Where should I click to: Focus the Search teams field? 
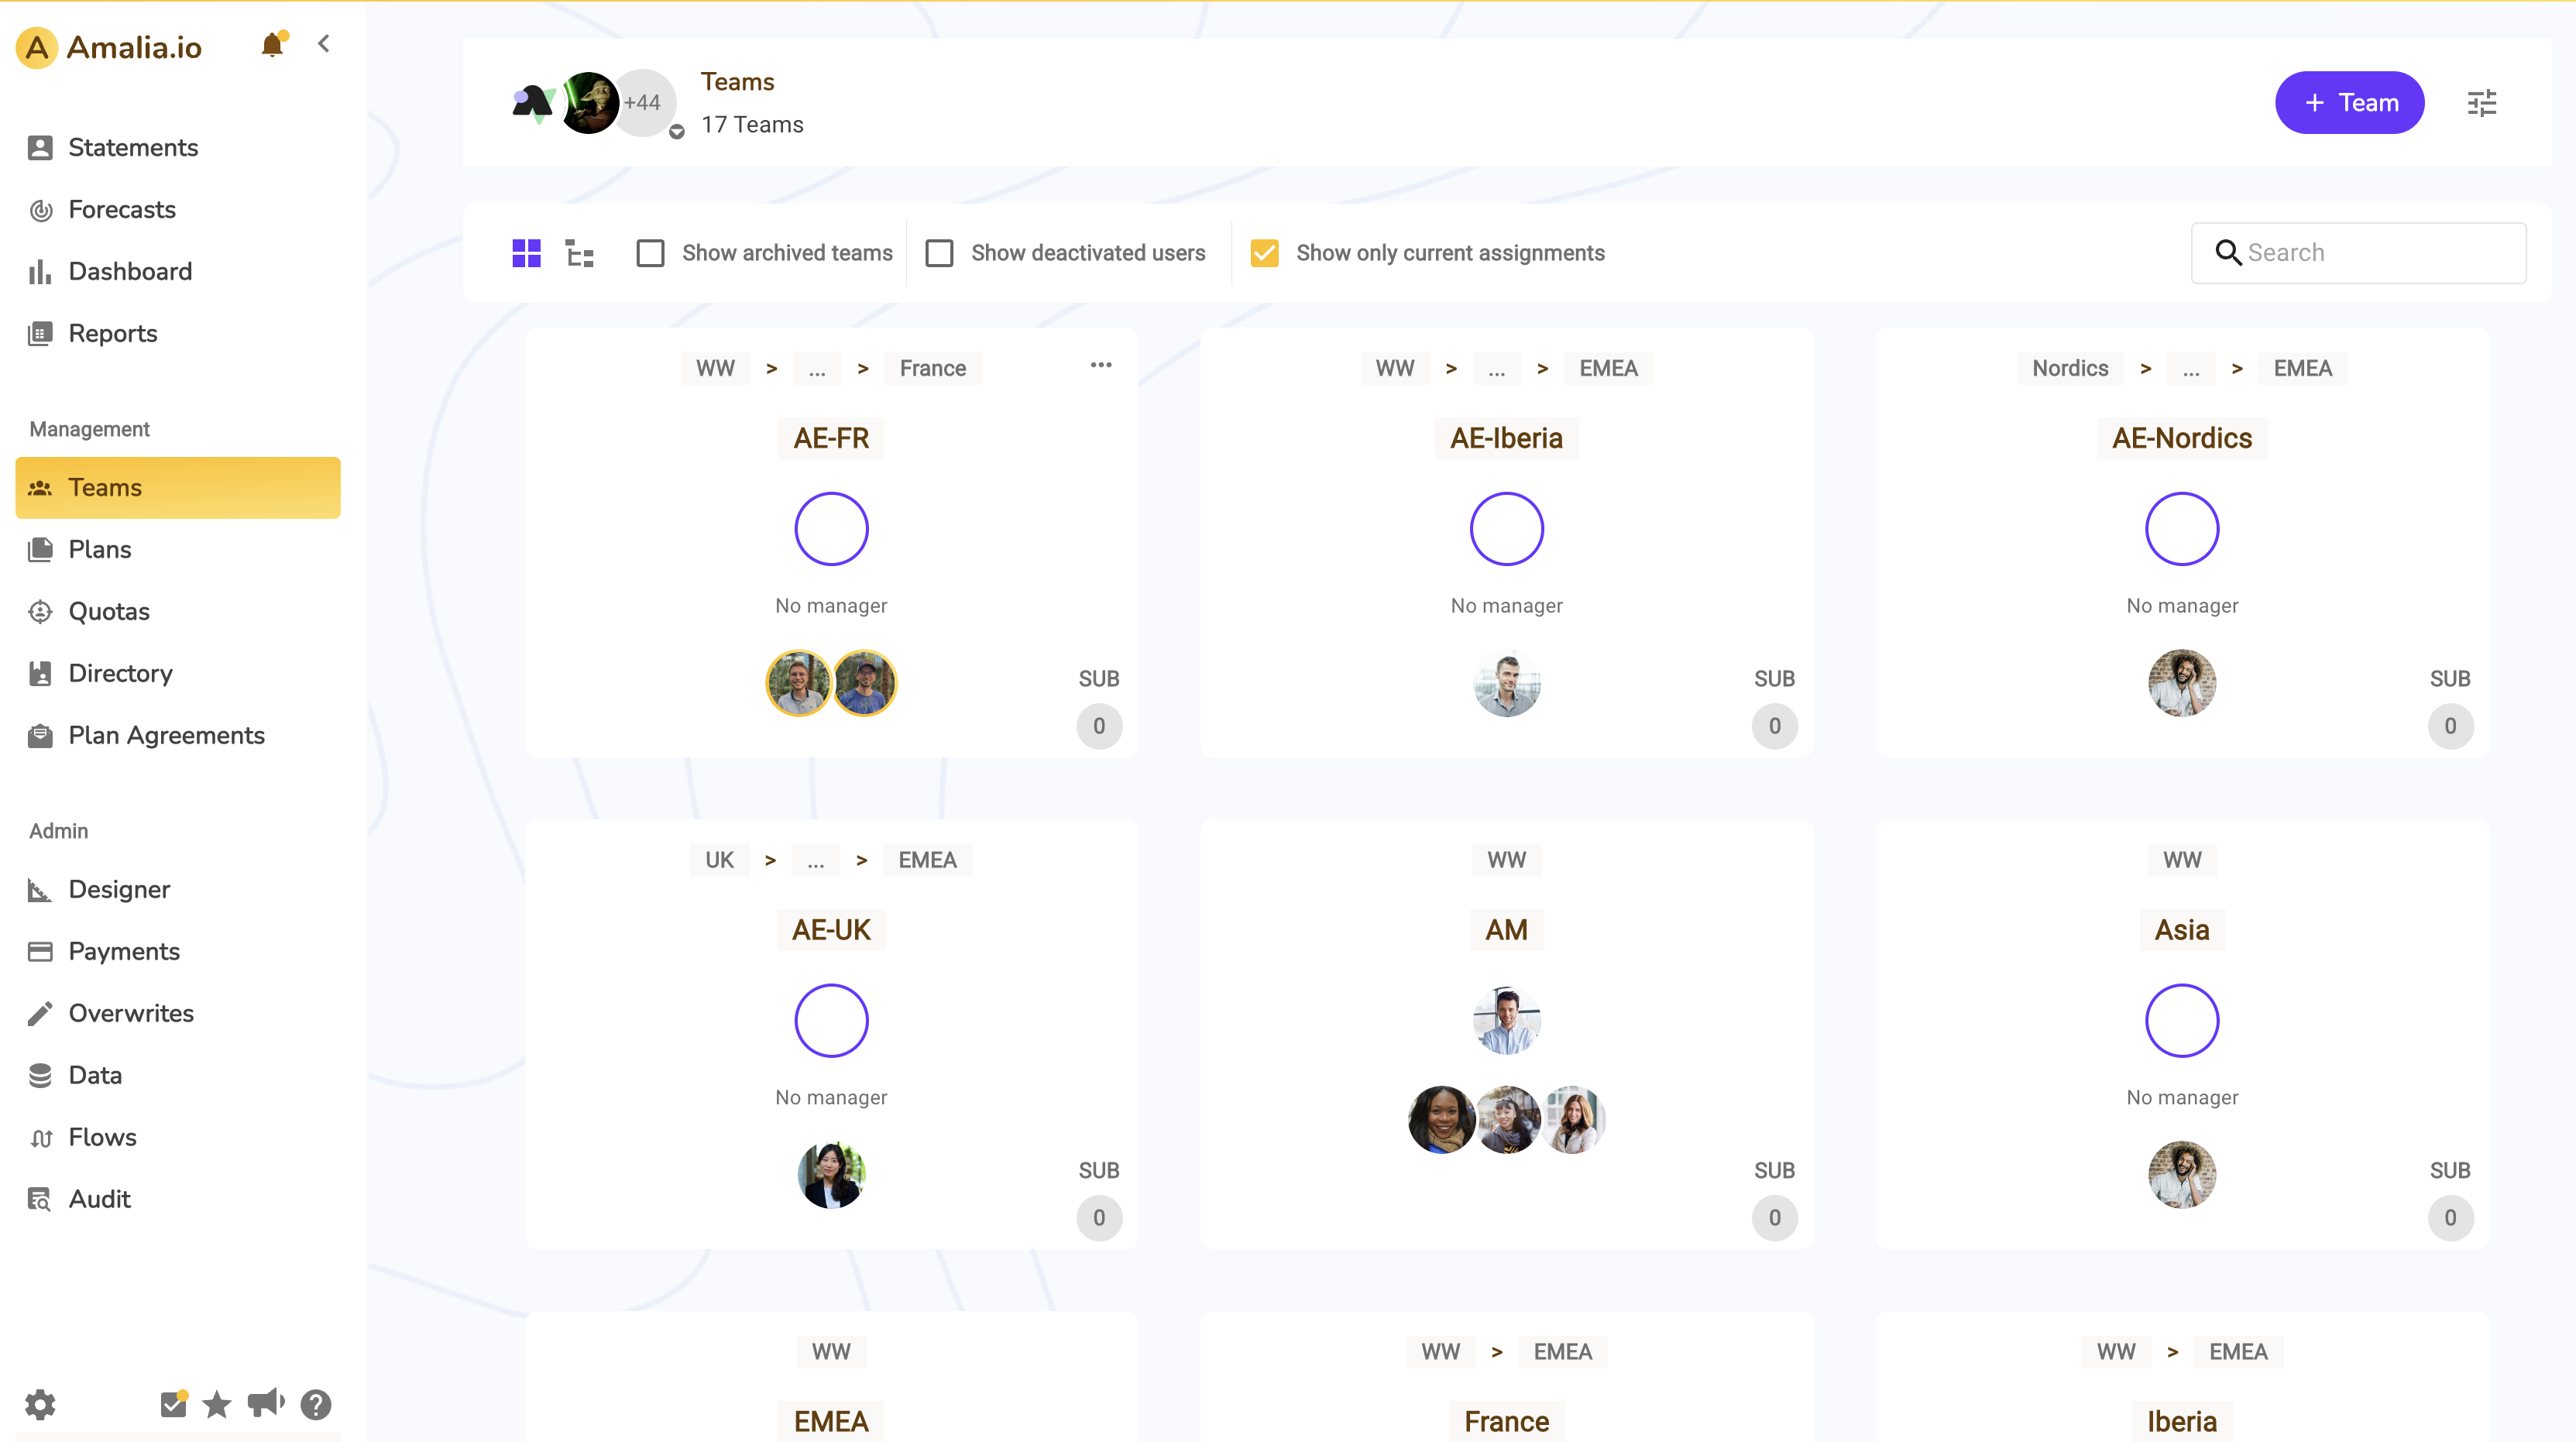click(2359, 253)
